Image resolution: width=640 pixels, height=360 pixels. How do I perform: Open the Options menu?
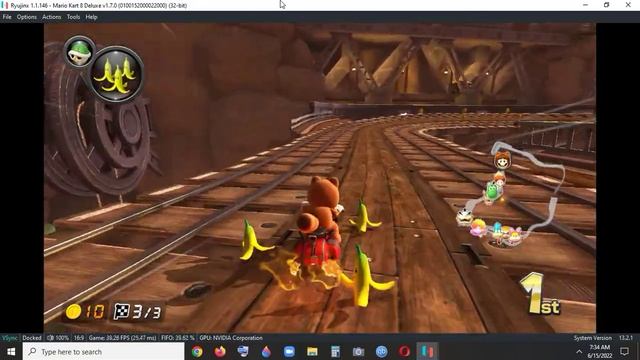pos(27,17)
